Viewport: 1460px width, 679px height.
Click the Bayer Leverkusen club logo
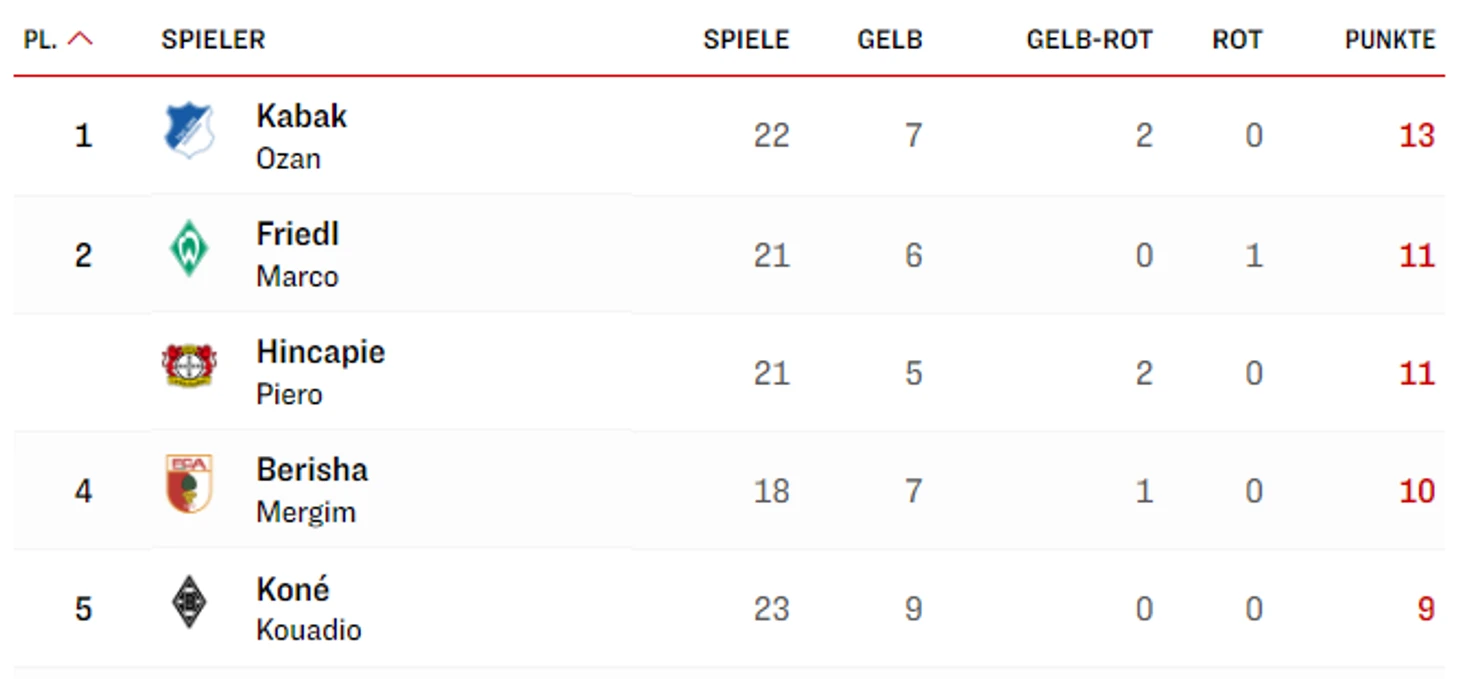189,366
